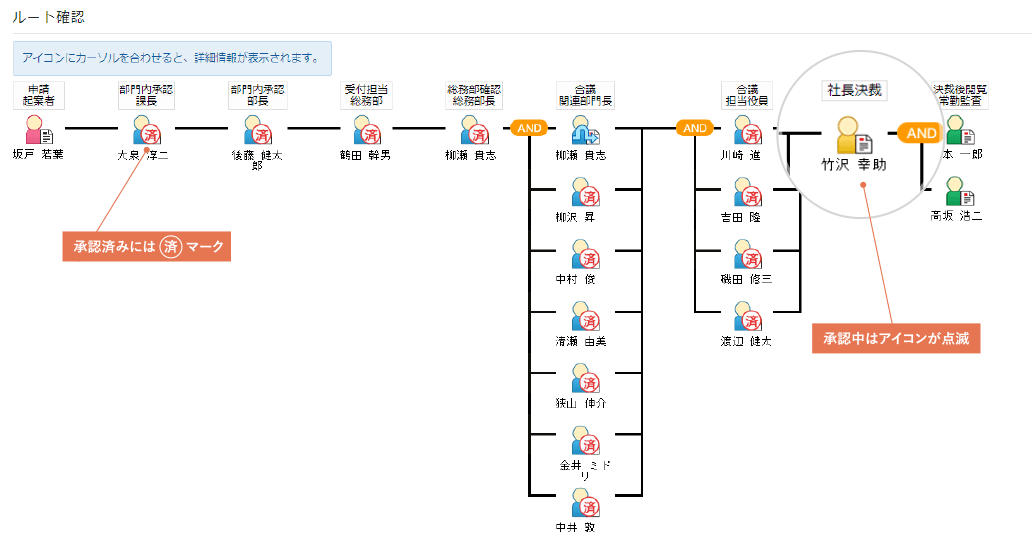The image size is (1032, 546).
Task: Click 総務部長 柳瀬 貞志 approved icon
Action: pyautogui.click(x=475, y=130)
